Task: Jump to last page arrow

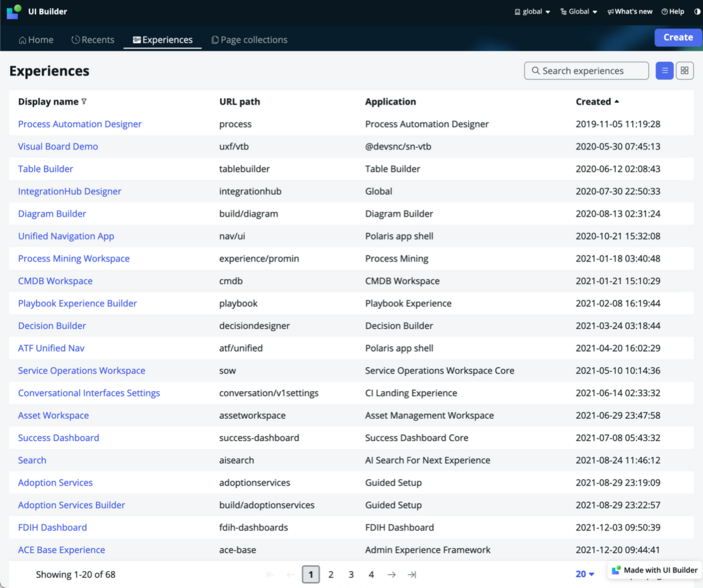Action: point(412,575)
